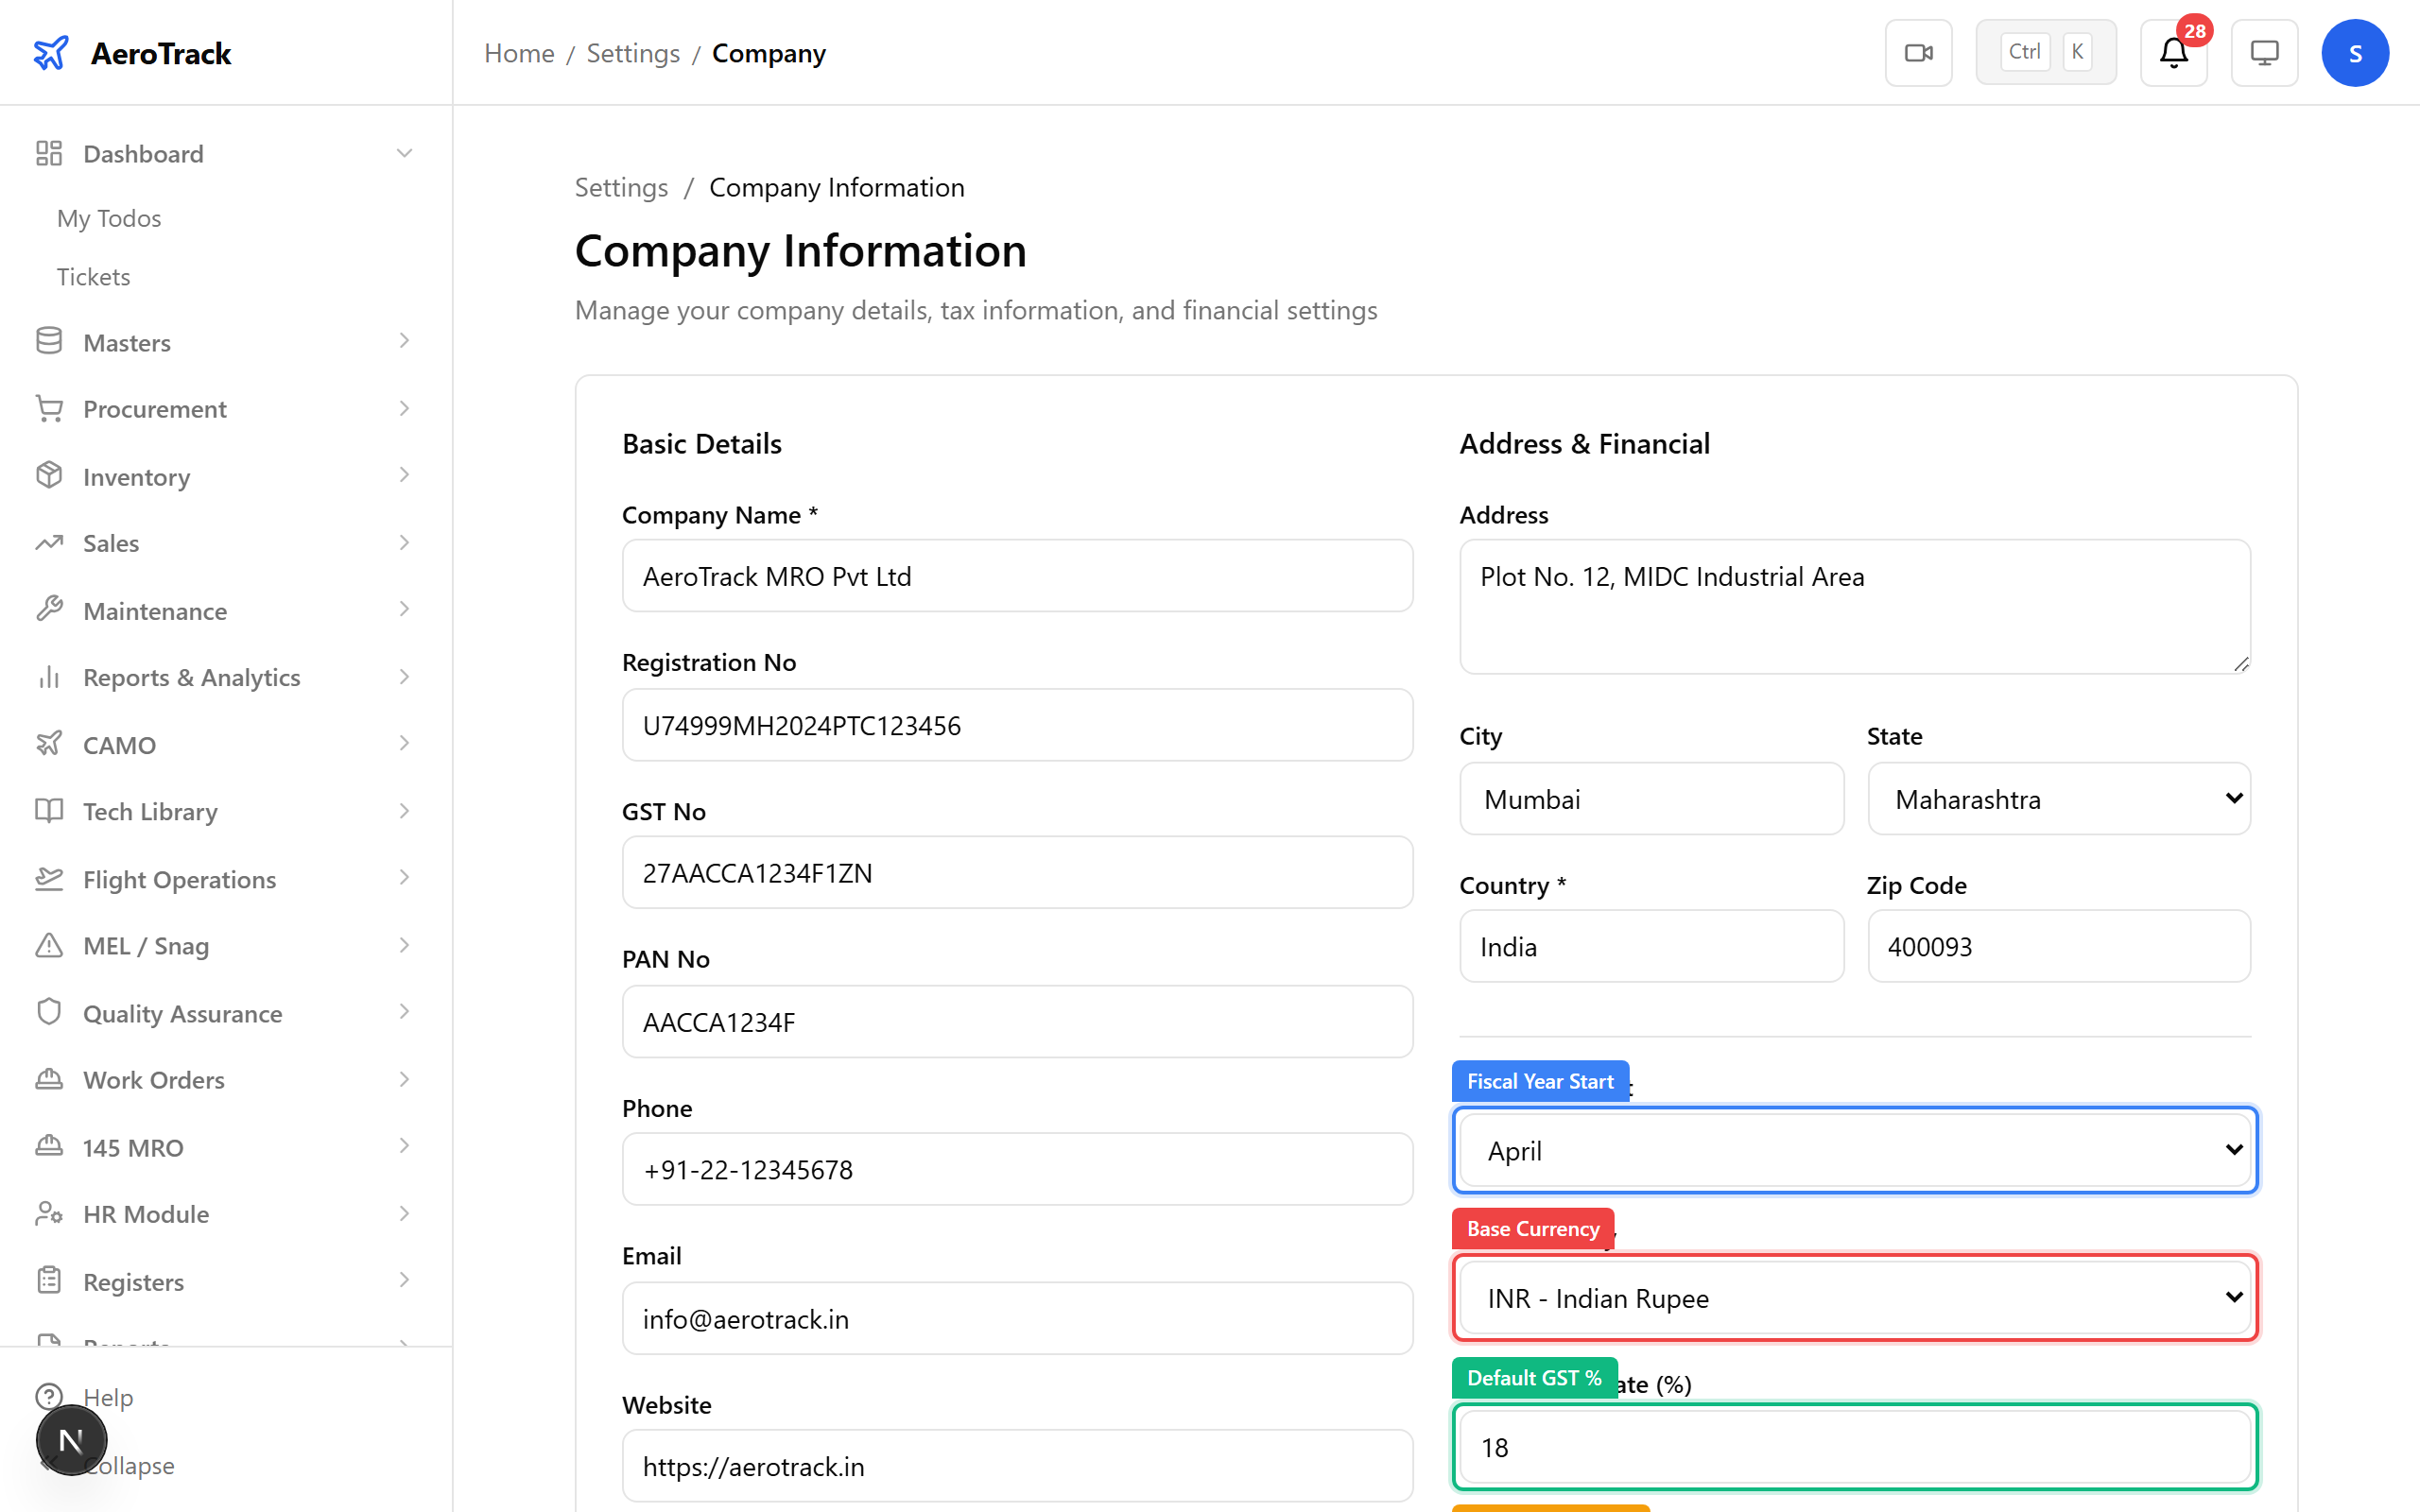Select the Procurement cart icon
Viewport: 2420px width, 1512px height.
(x=49, y=408)
